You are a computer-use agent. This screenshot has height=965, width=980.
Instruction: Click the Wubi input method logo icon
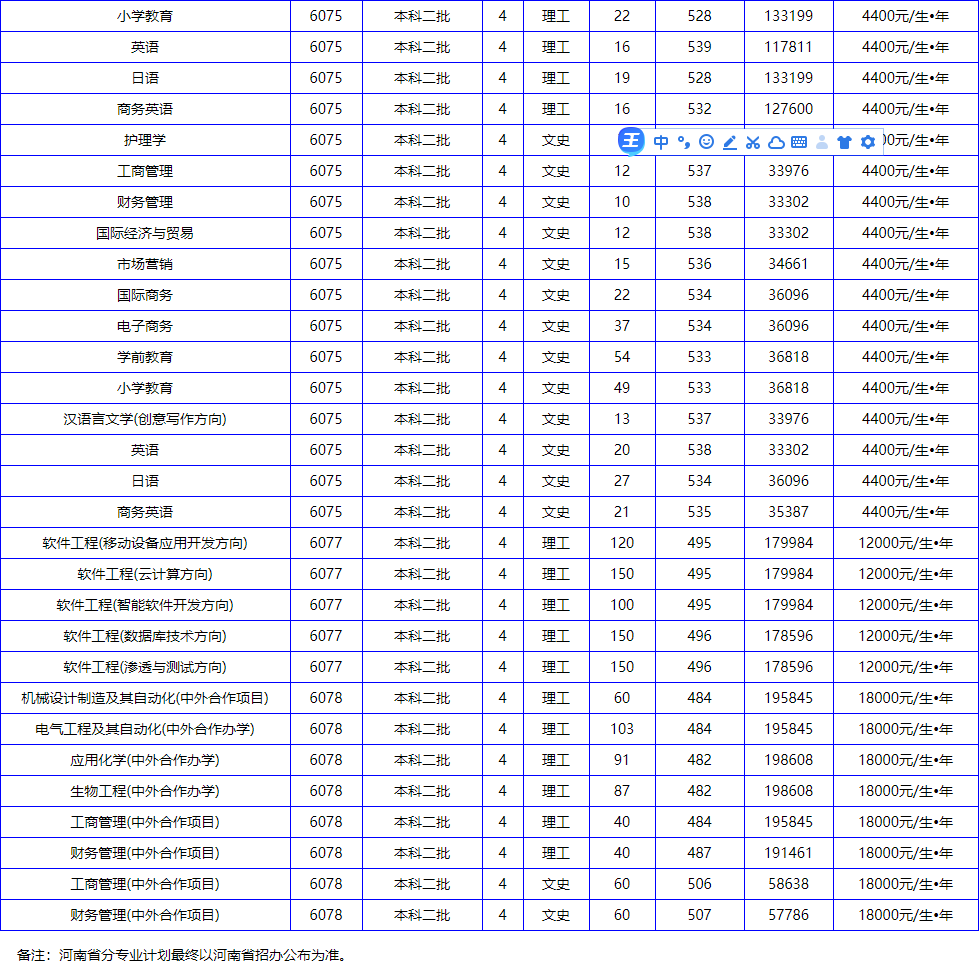631,141
